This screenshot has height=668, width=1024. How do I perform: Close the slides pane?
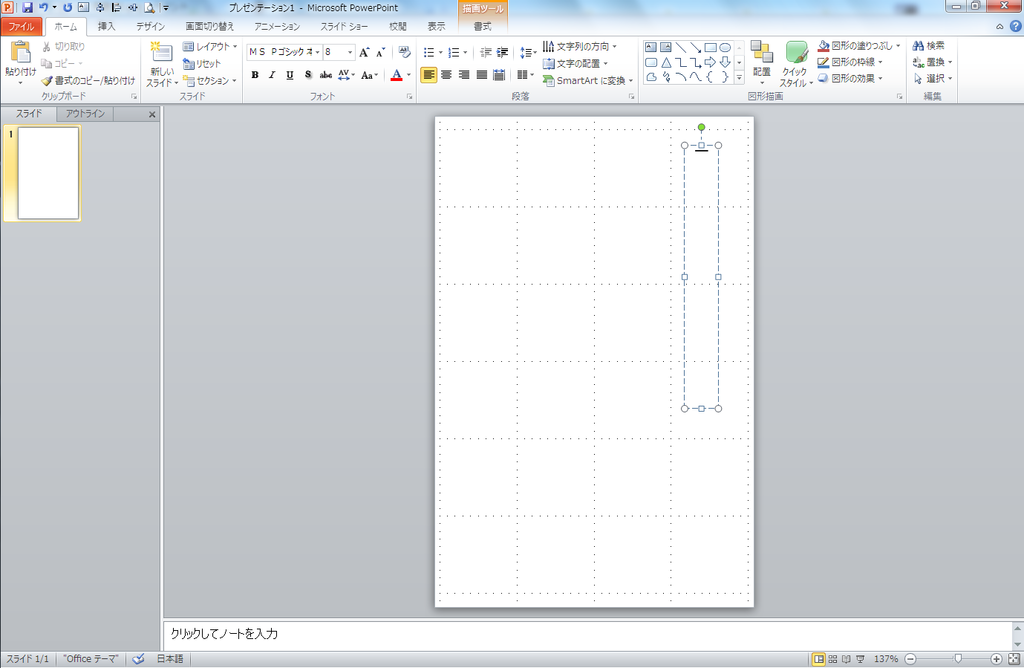pyautogui.click(x=152, y=114)
